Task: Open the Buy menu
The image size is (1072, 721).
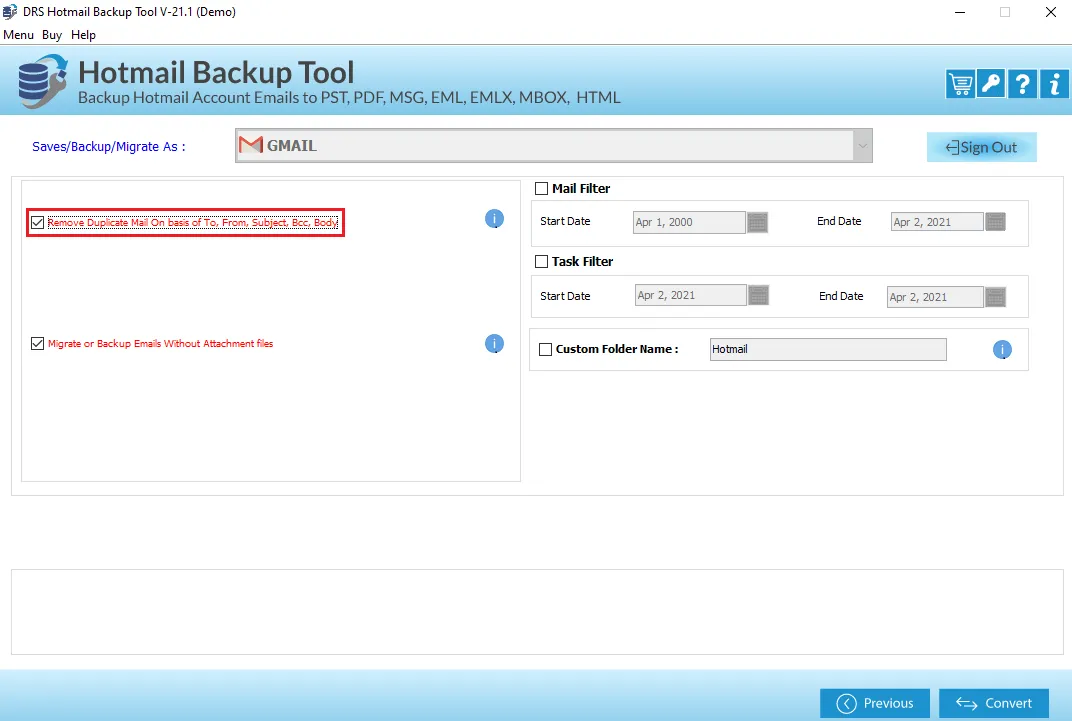Action: pyautogui.click(x=52, y=35)
